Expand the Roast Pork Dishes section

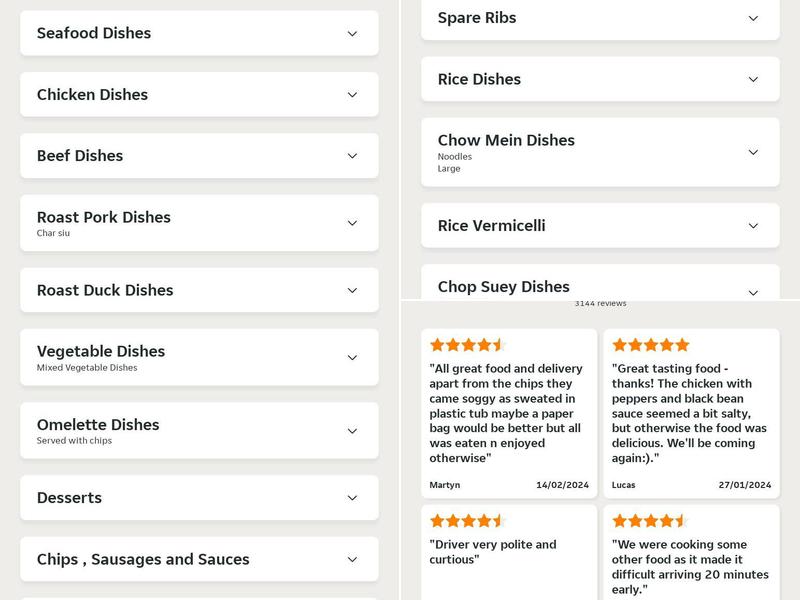[199, 223]
